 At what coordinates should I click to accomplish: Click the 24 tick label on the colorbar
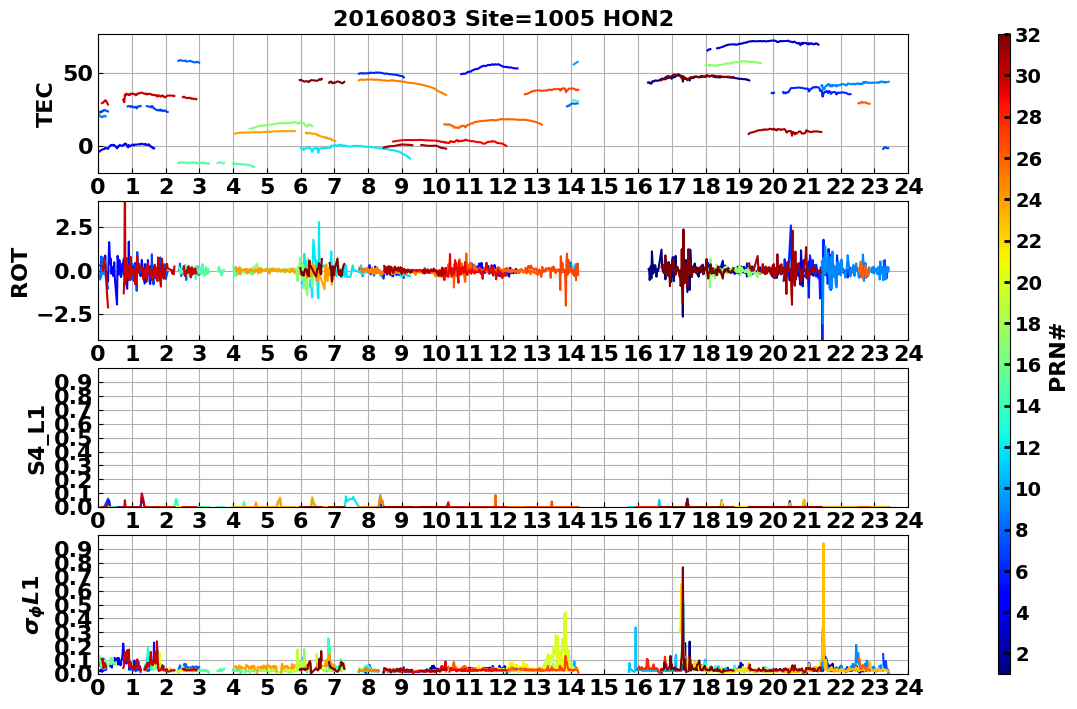click(x=1028, y=200)
